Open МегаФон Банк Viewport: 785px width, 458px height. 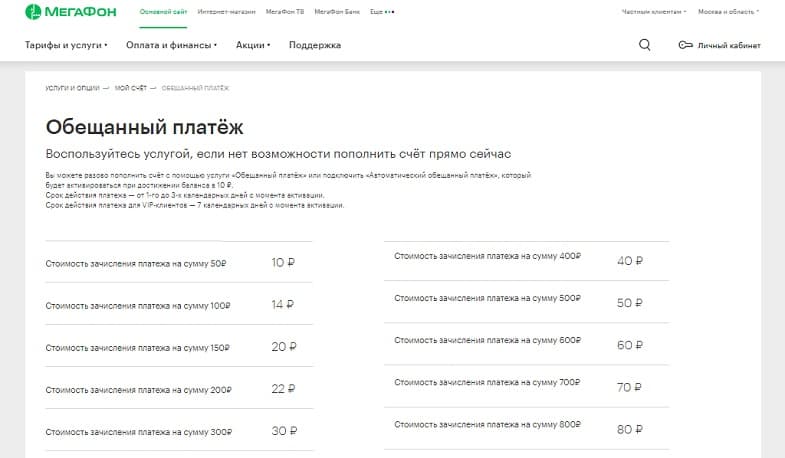pos(337,12)
